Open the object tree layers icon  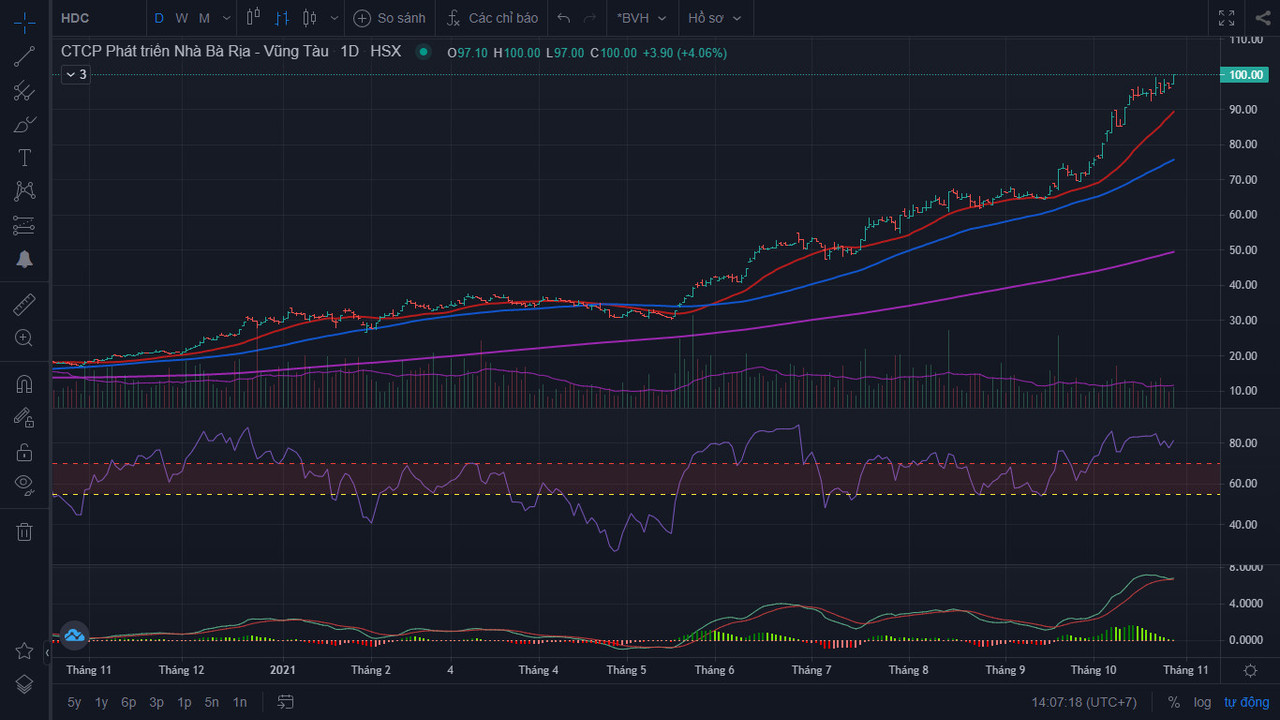(24, 684)
